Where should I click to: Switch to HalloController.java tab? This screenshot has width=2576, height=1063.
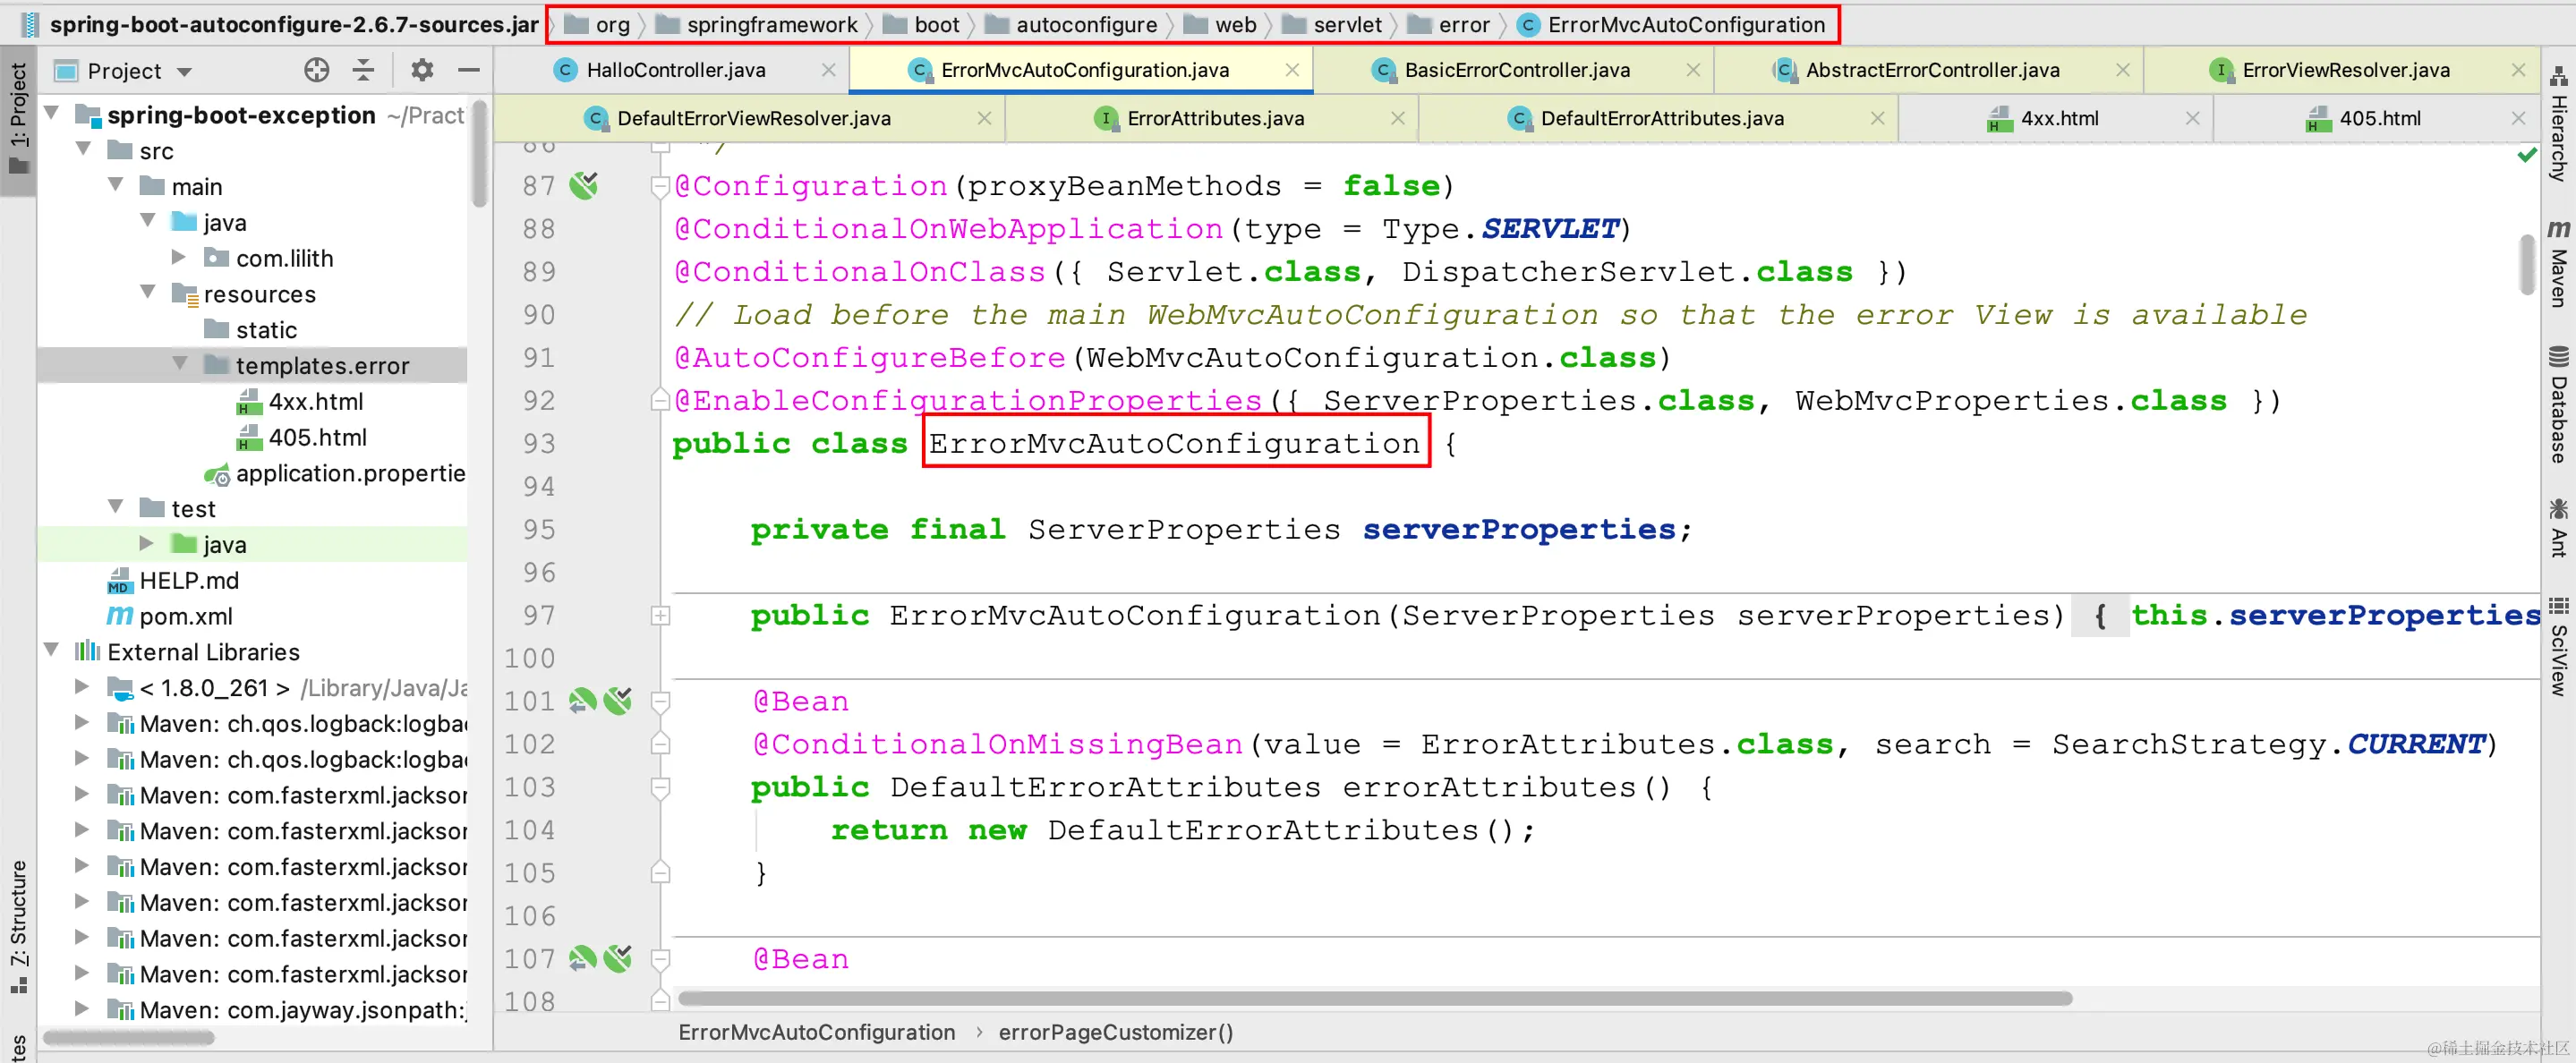676,70
